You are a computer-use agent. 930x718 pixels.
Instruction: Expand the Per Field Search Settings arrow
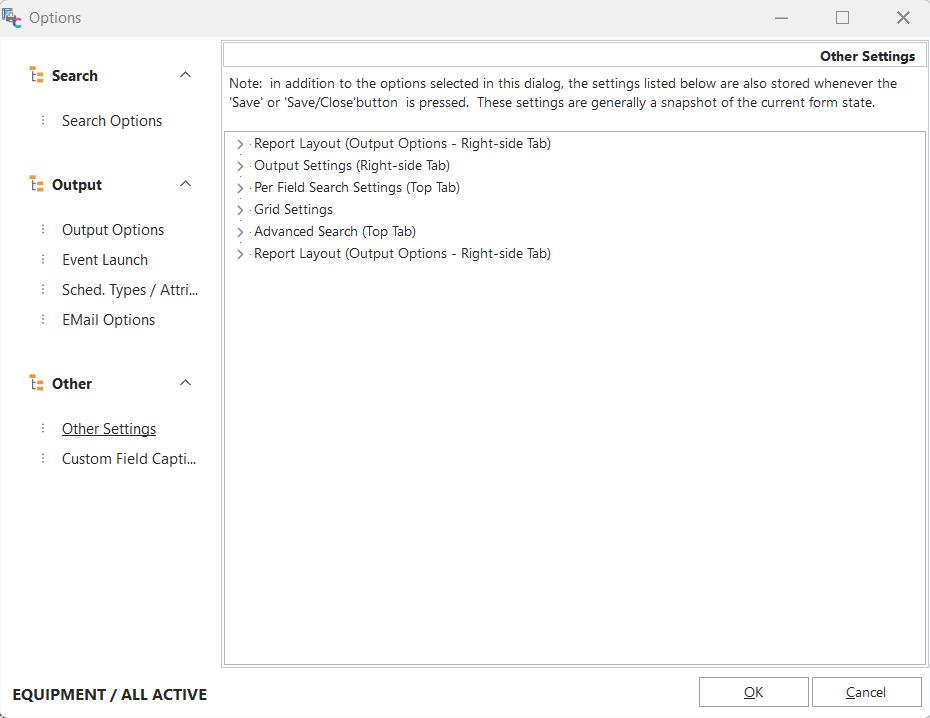240,188
